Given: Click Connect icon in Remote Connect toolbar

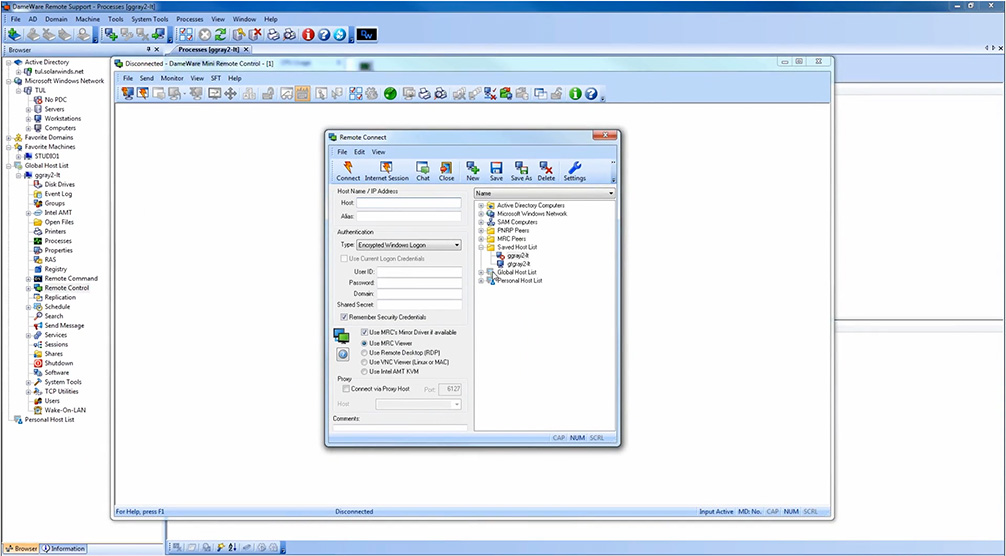Looking at the screenshot, I should (x=348, y=171).
